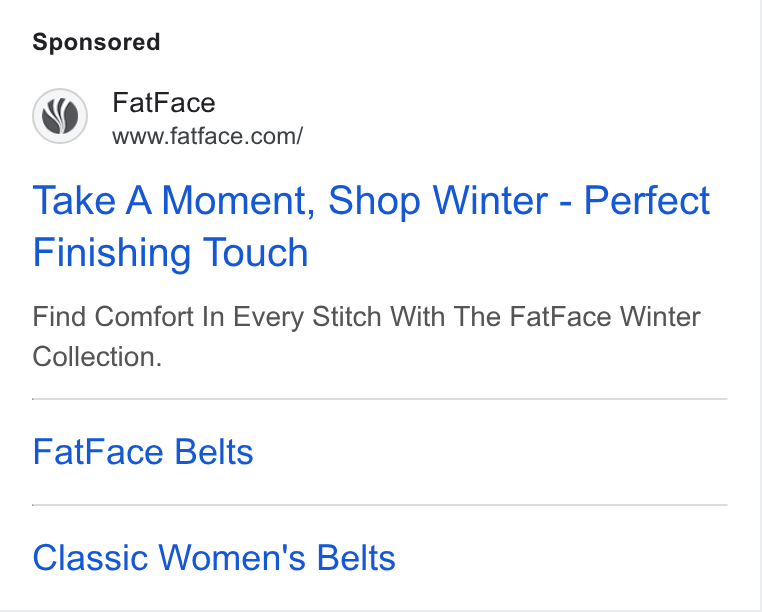Open the Classic Women's Belts sitelink
The height and width of the screenshot is (612, 762).
(214, 558)
